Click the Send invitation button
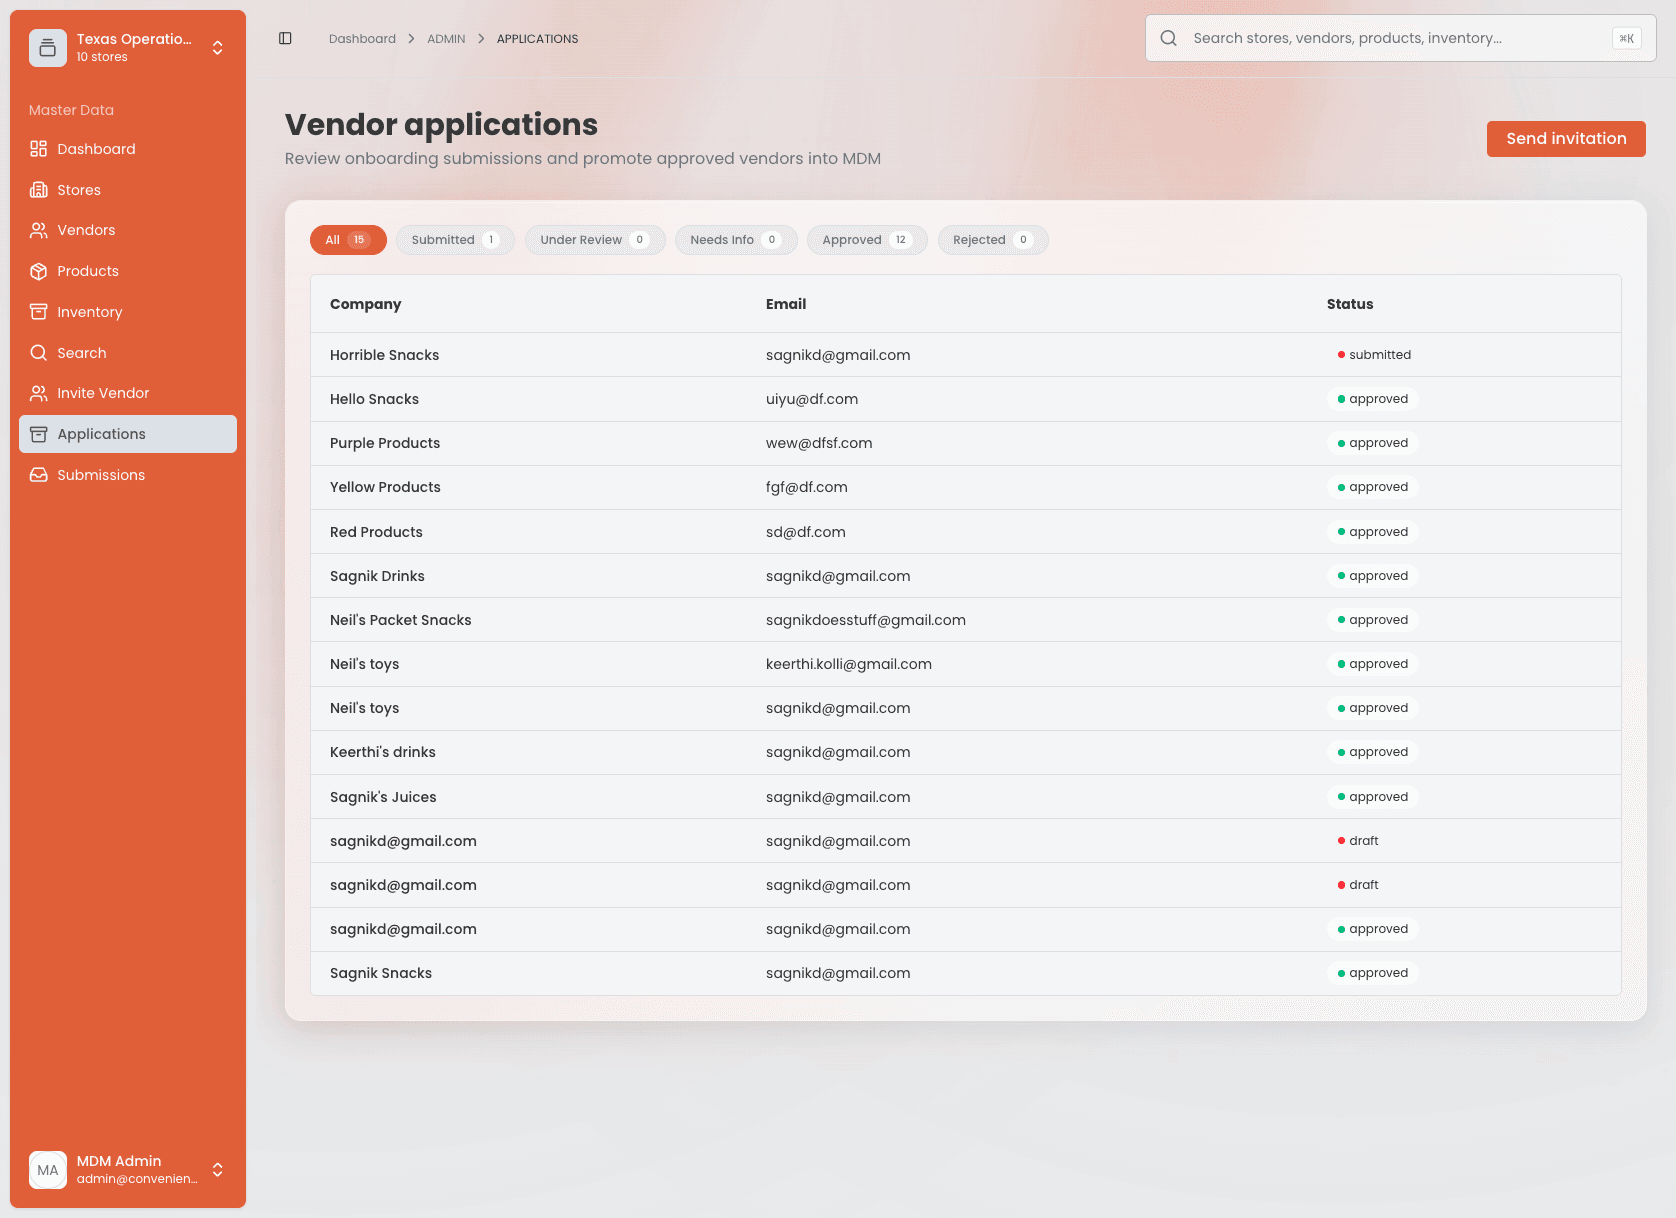Viewport: 1676px width, 1218px height. [1566, 139]
